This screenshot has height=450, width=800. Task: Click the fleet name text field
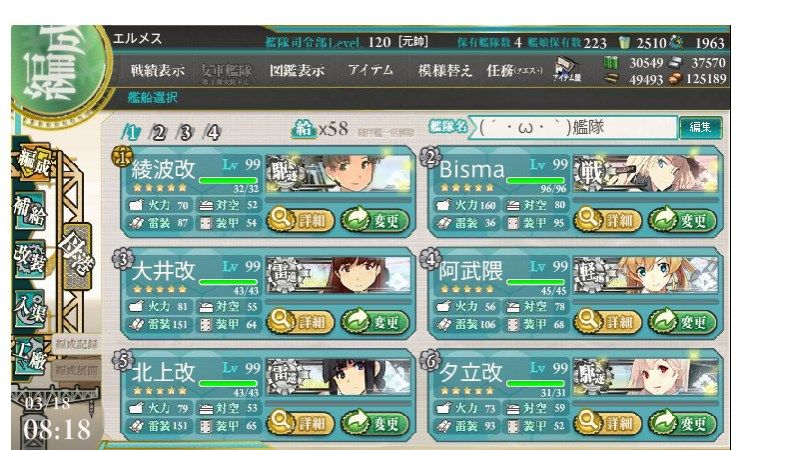pyautogui.click(x=574, y=127)
